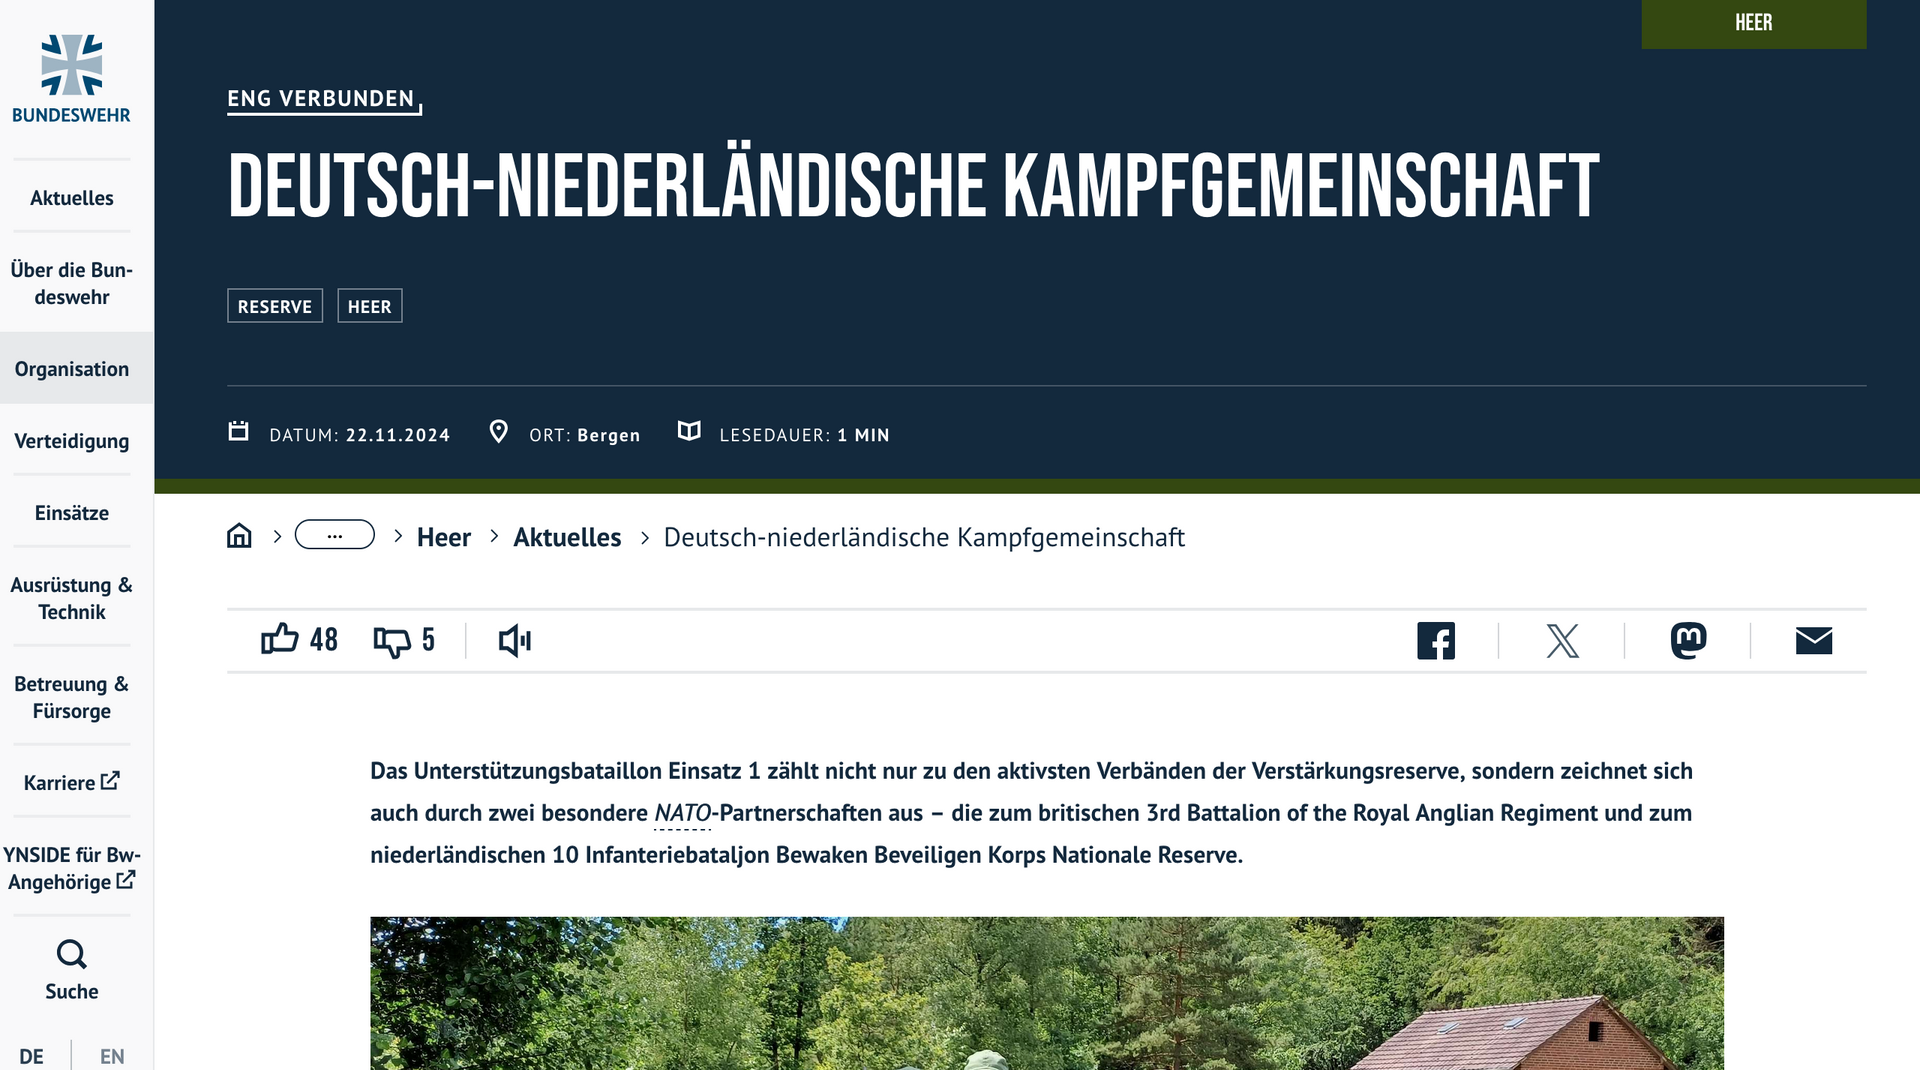
Task: Open the Aktuelles sidebar menu
Action: click(72, 198)
